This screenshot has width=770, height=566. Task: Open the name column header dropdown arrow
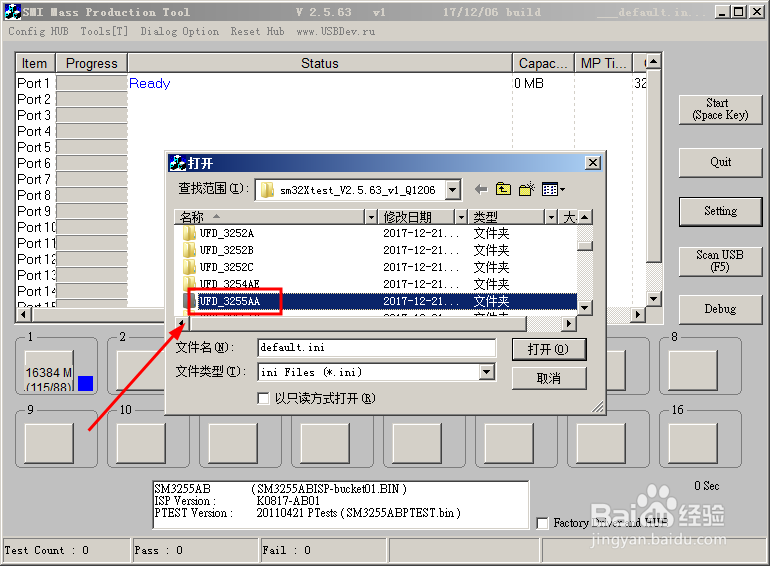(x=371, y=217)
